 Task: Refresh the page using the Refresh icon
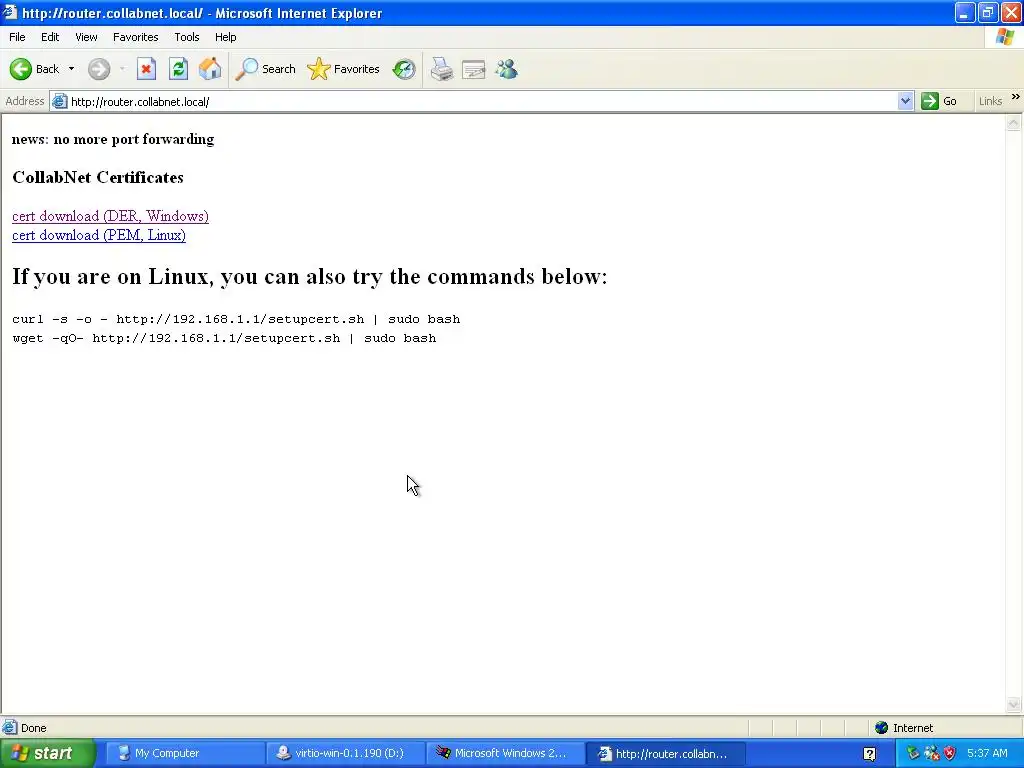pos(178,69)
